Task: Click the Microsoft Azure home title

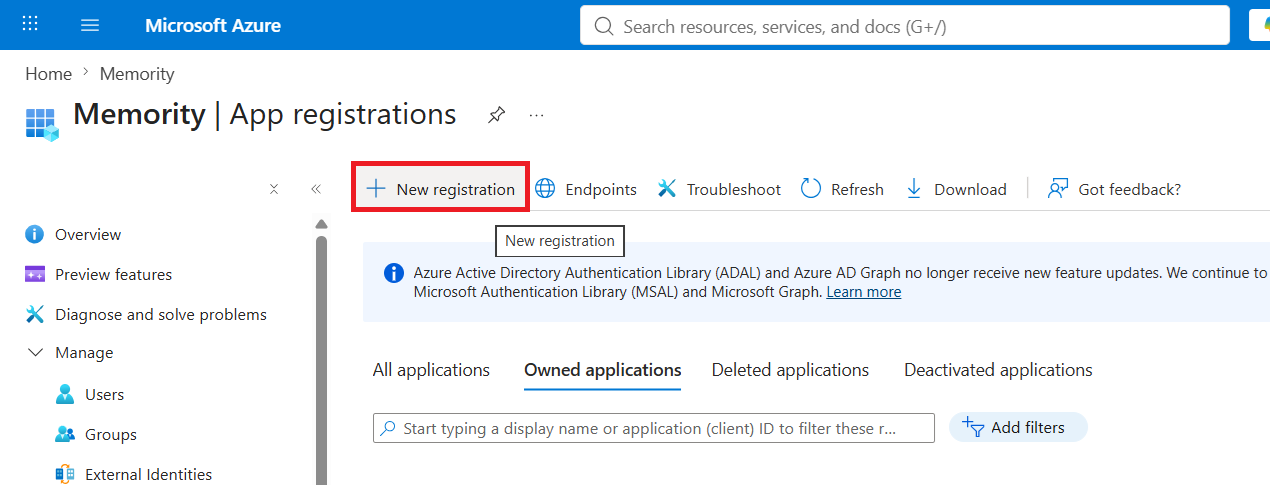Action: [213, 25]
